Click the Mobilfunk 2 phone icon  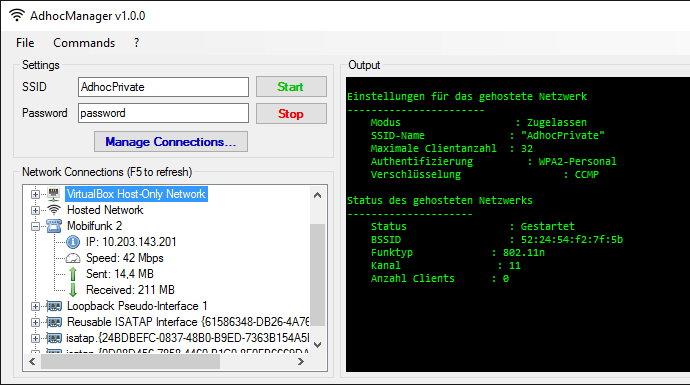click(54, 226)
